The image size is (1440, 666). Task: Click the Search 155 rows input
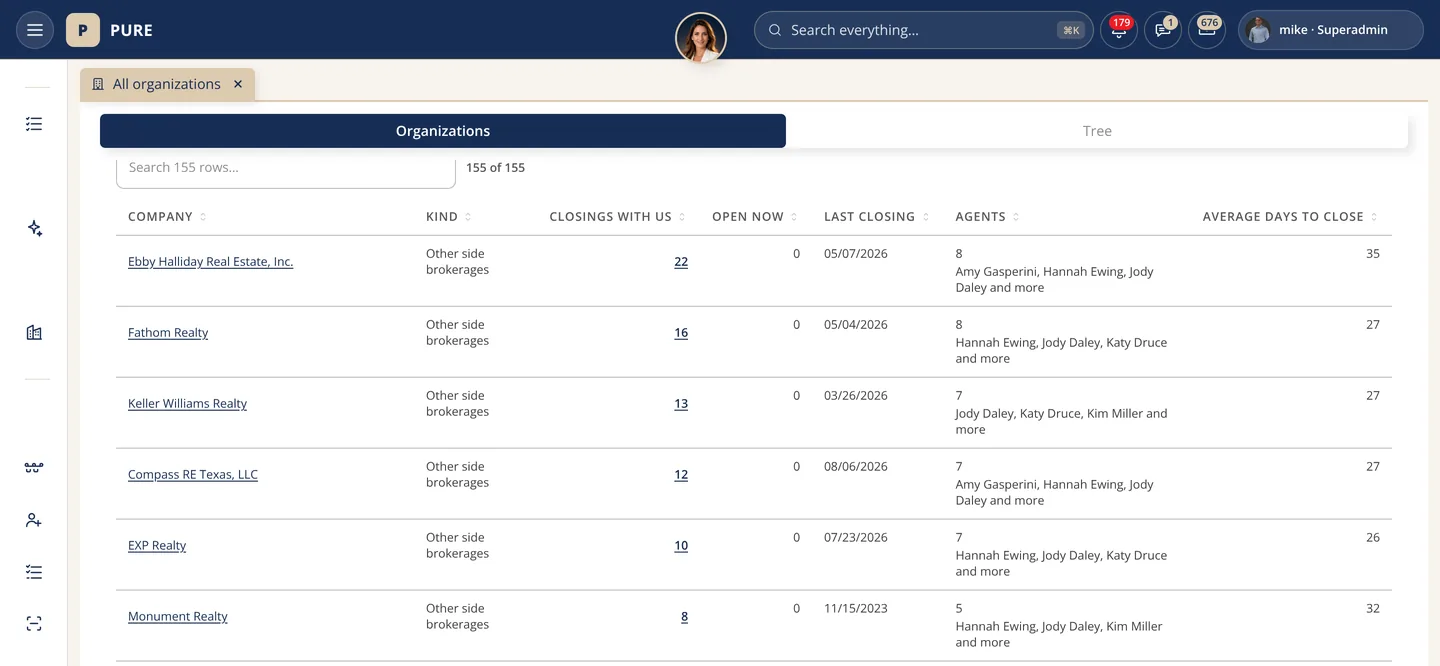(286, 168)
